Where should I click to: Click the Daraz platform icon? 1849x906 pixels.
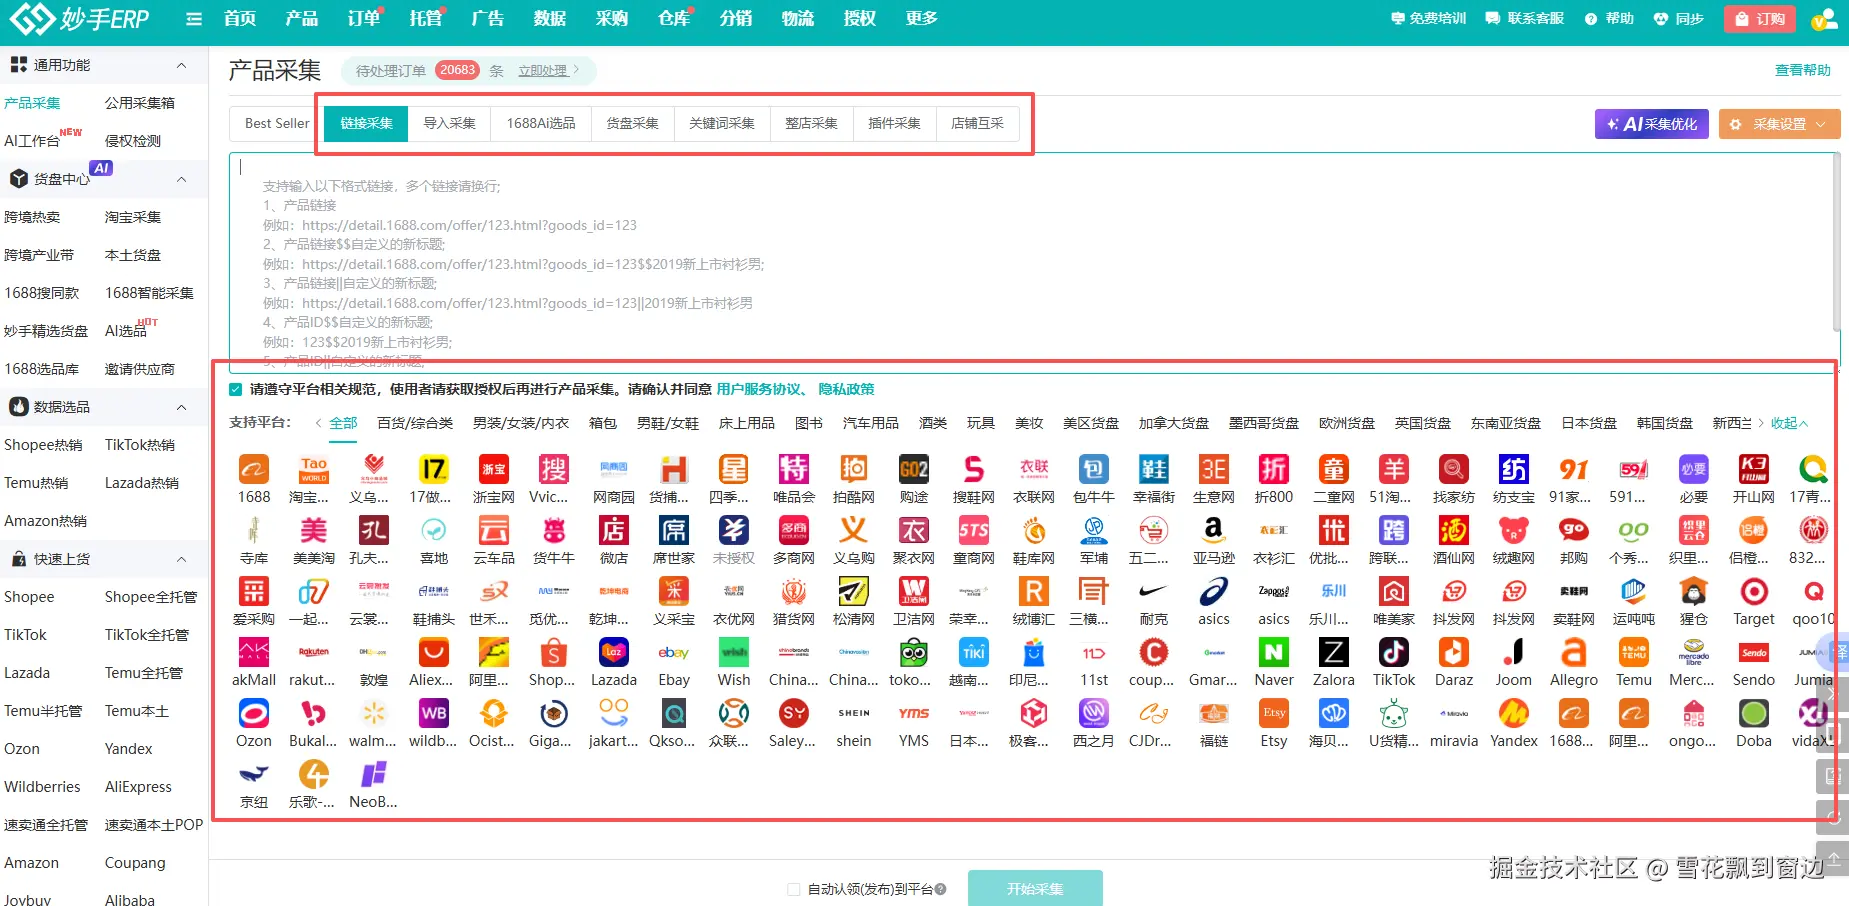point(1454,652)
